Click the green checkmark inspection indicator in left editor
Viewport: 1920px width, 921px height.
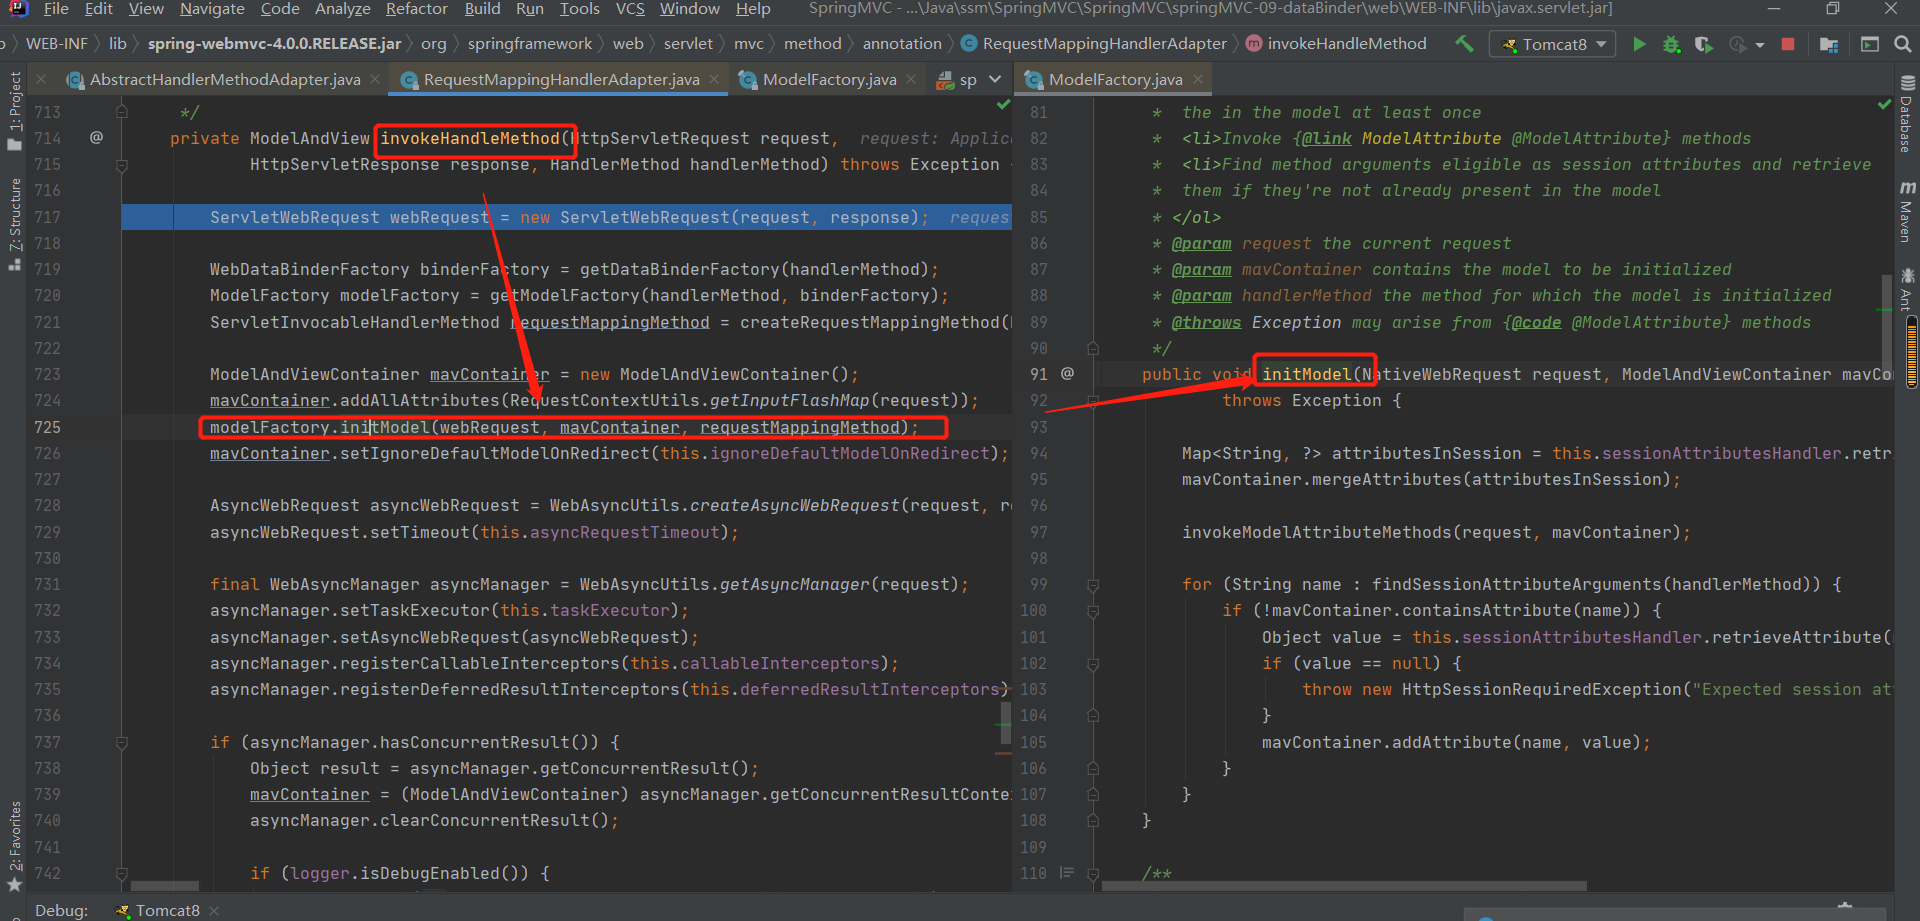1003,105
